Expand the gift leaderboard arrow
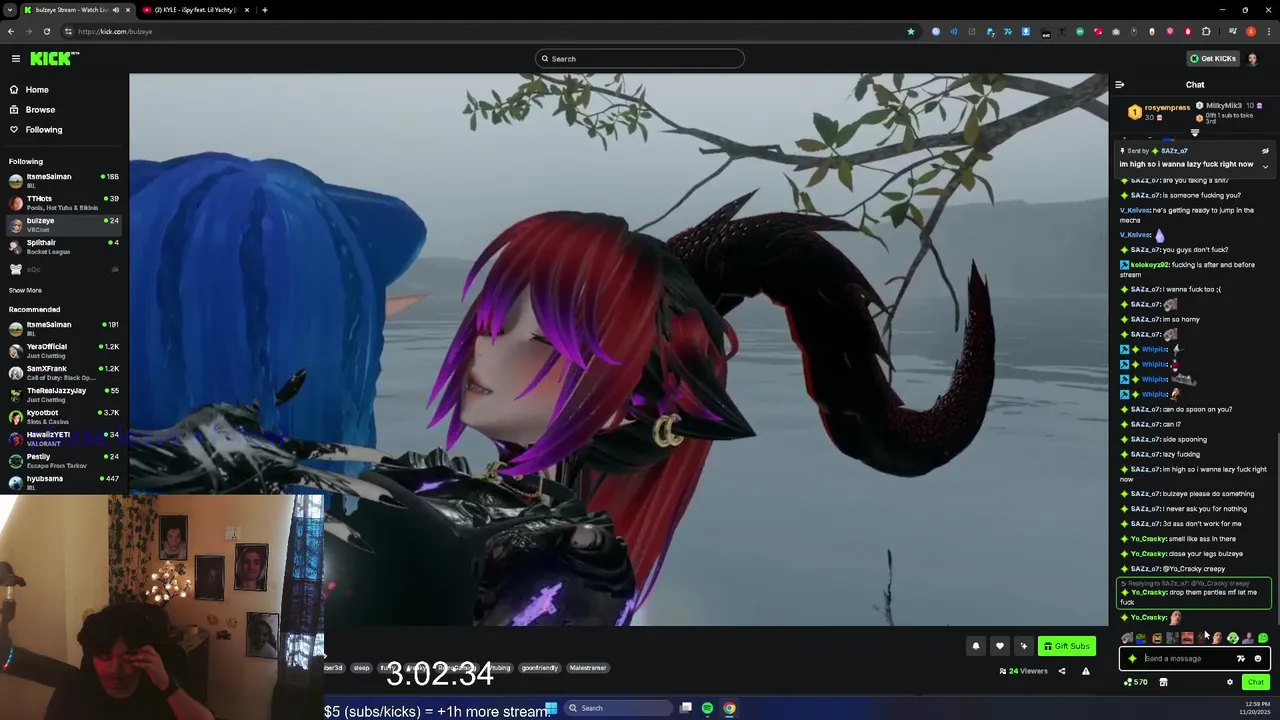The height and width of the screenshot is (720, 1280). 1195,132
